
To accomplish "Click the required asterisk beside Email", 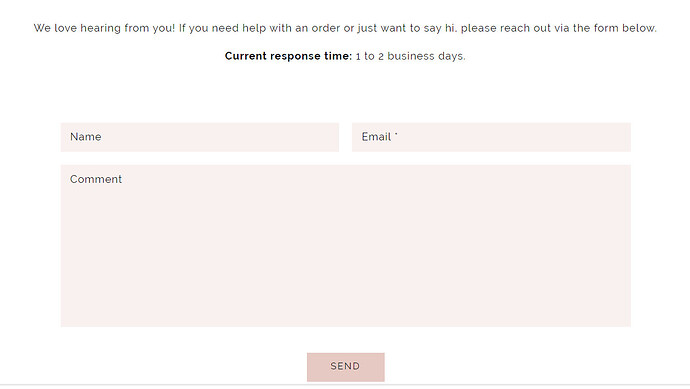I will [396, 134].
